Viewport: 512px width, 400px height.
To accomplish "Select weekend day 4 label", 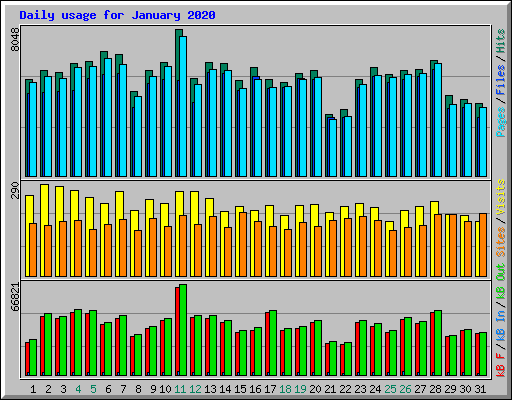I will coord(78,389).
